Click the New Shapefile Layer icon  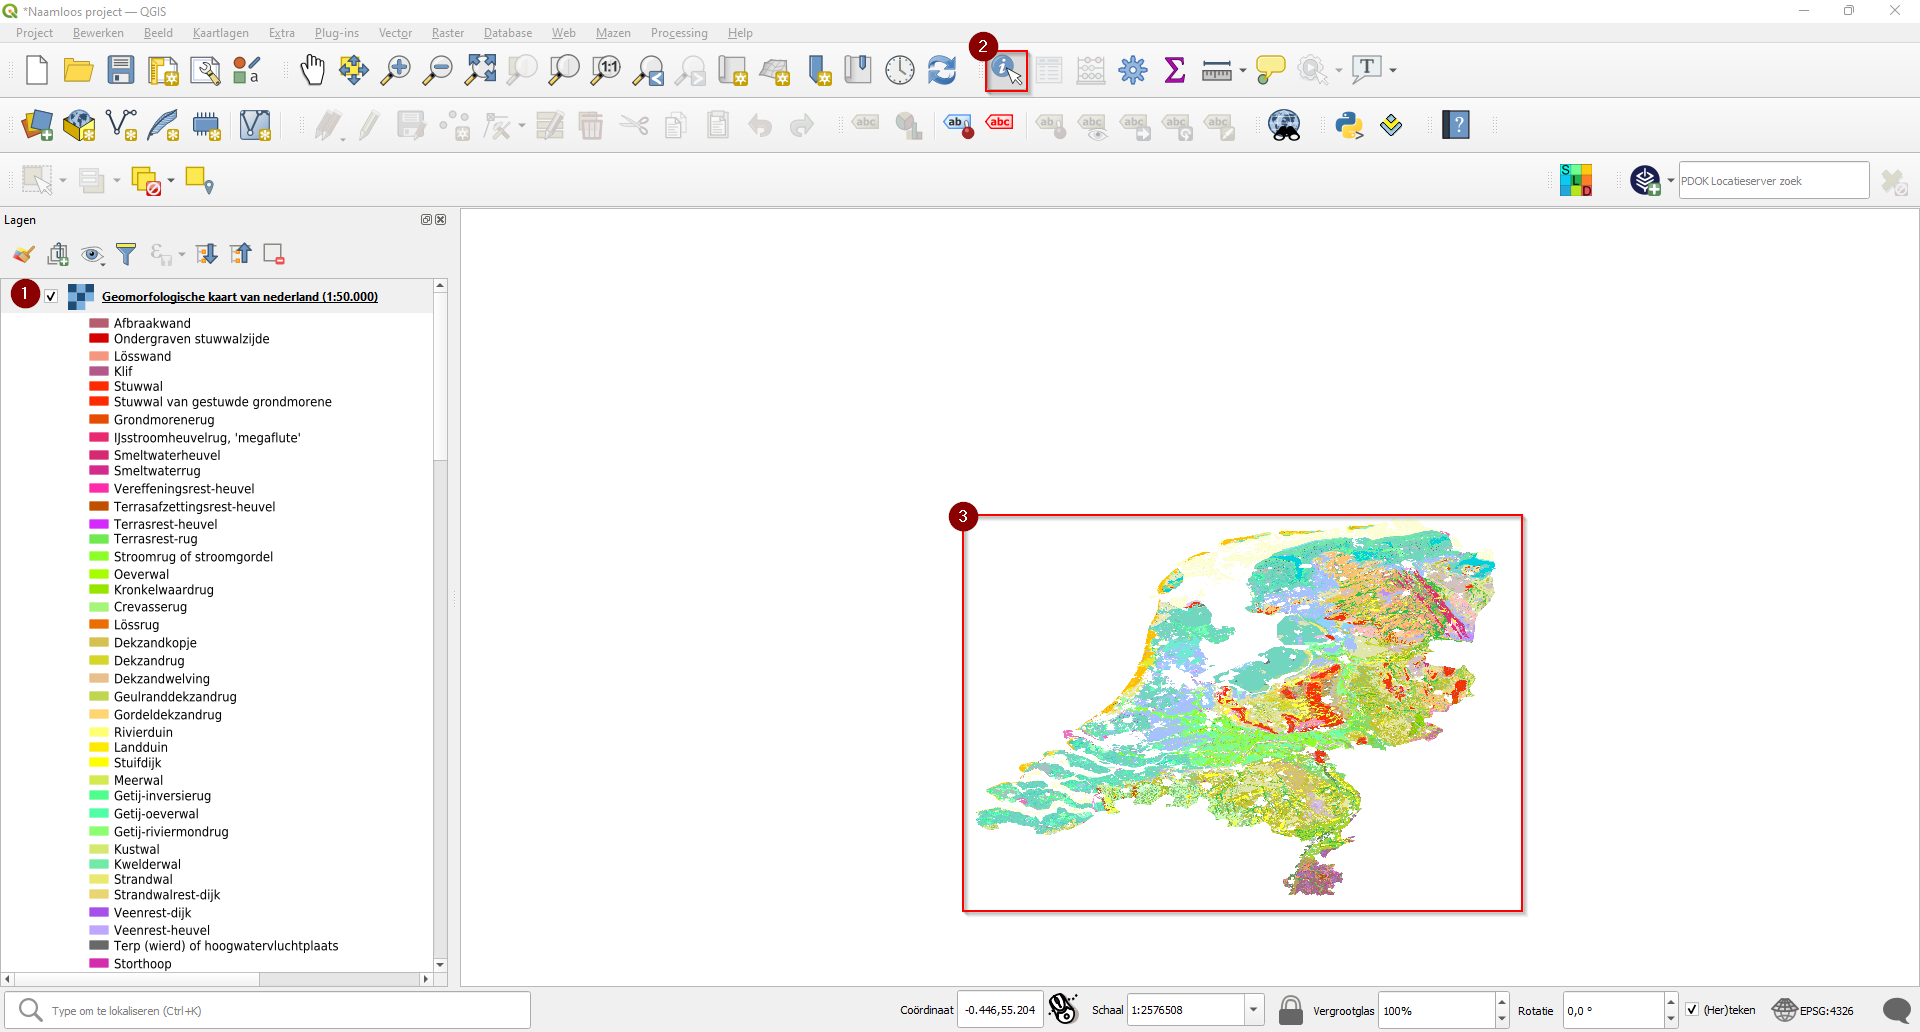[121, 125]
